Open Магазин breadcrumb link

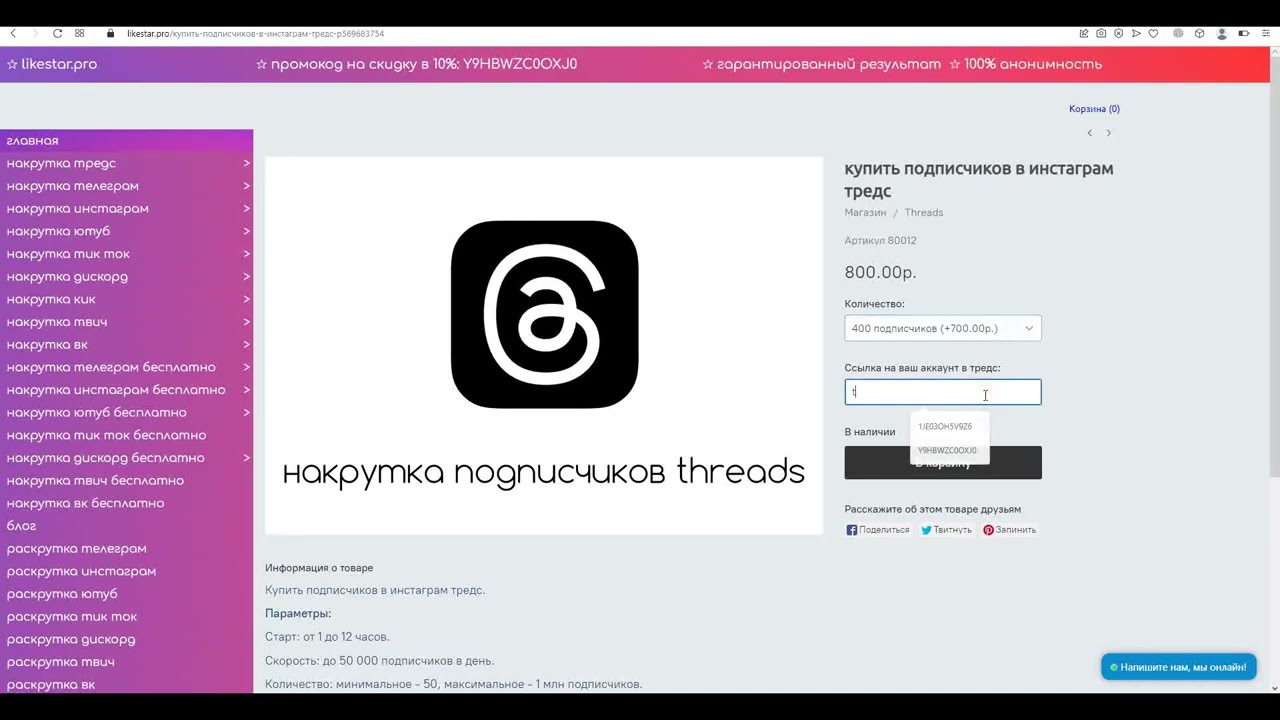coord(865,213)
